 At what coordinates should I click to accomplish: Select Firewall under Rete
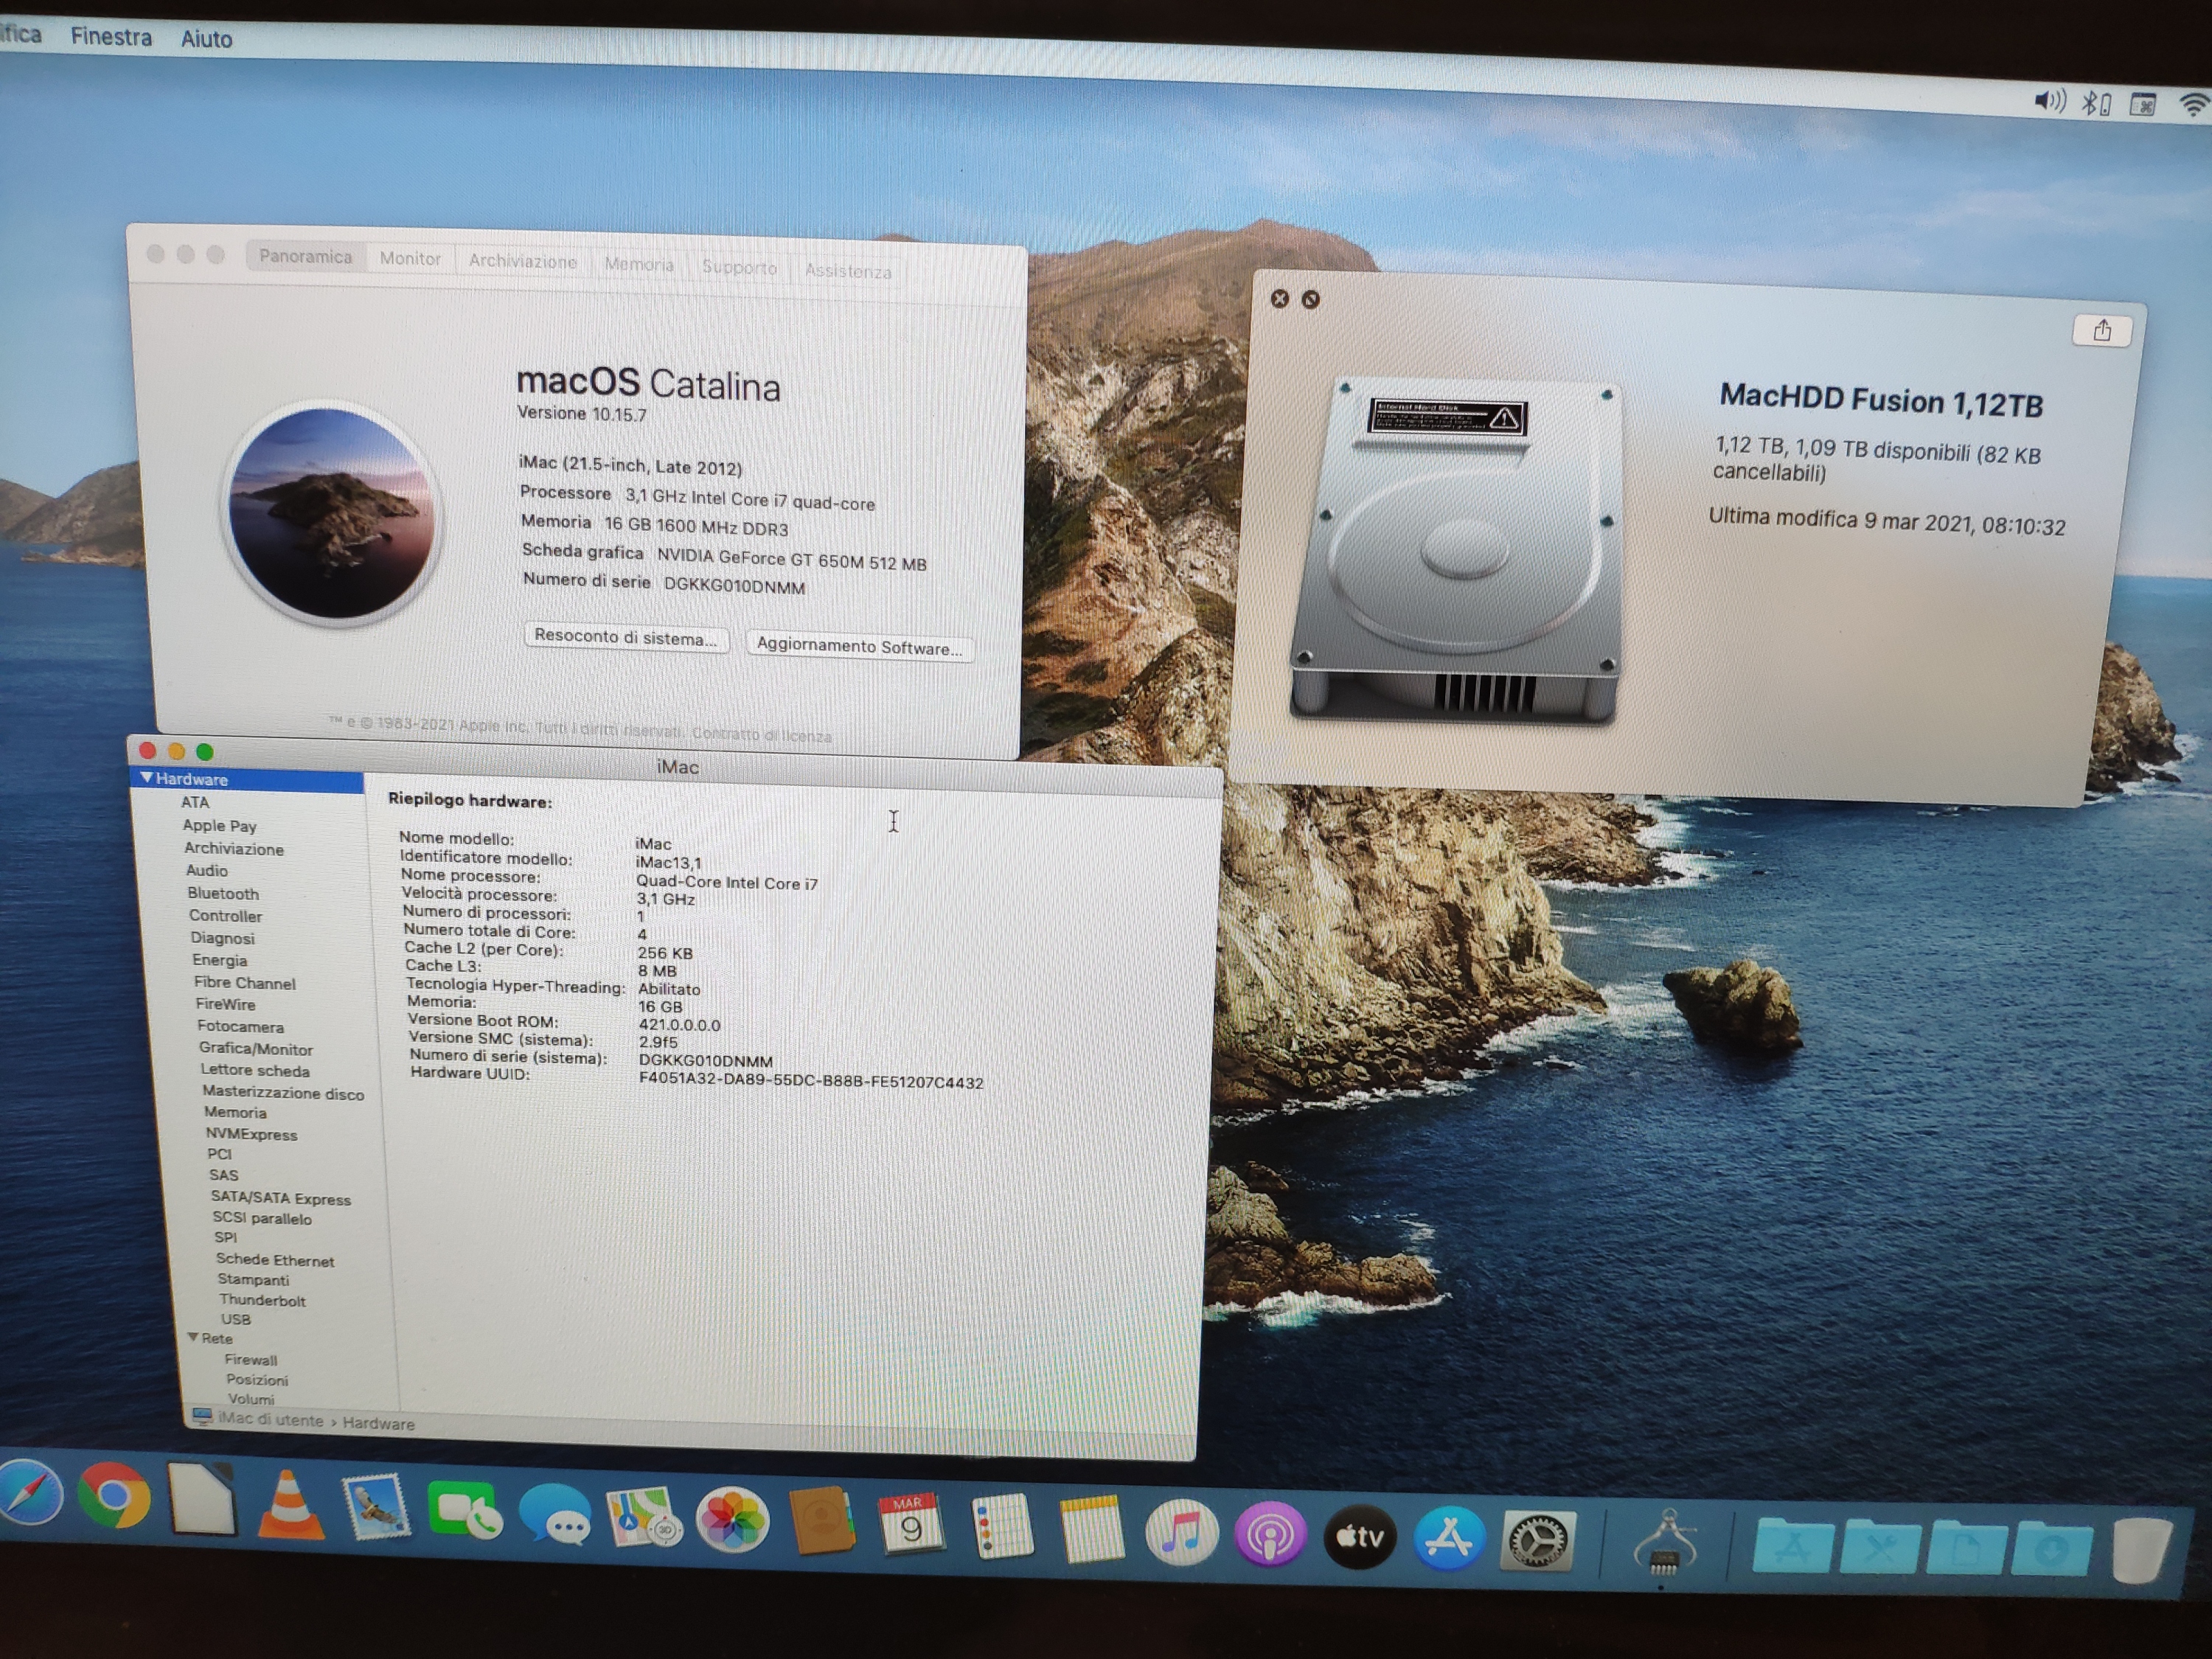point(251,1359)
